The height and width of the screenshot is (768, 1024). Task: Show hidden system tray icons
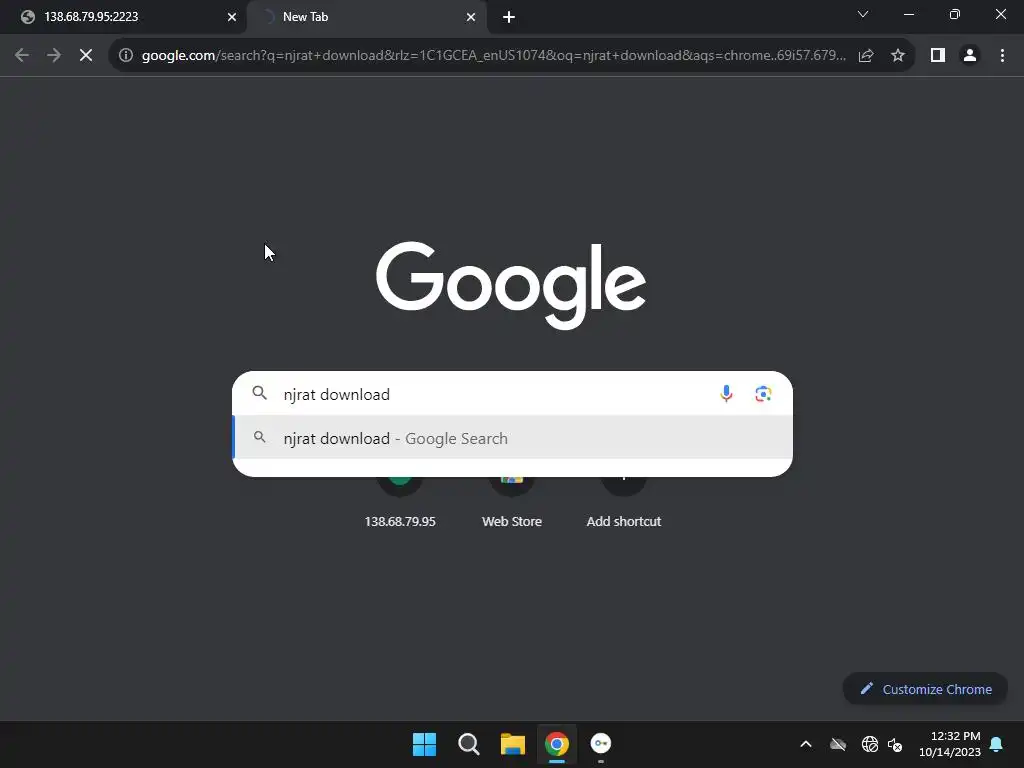click(x=806, y=744)
